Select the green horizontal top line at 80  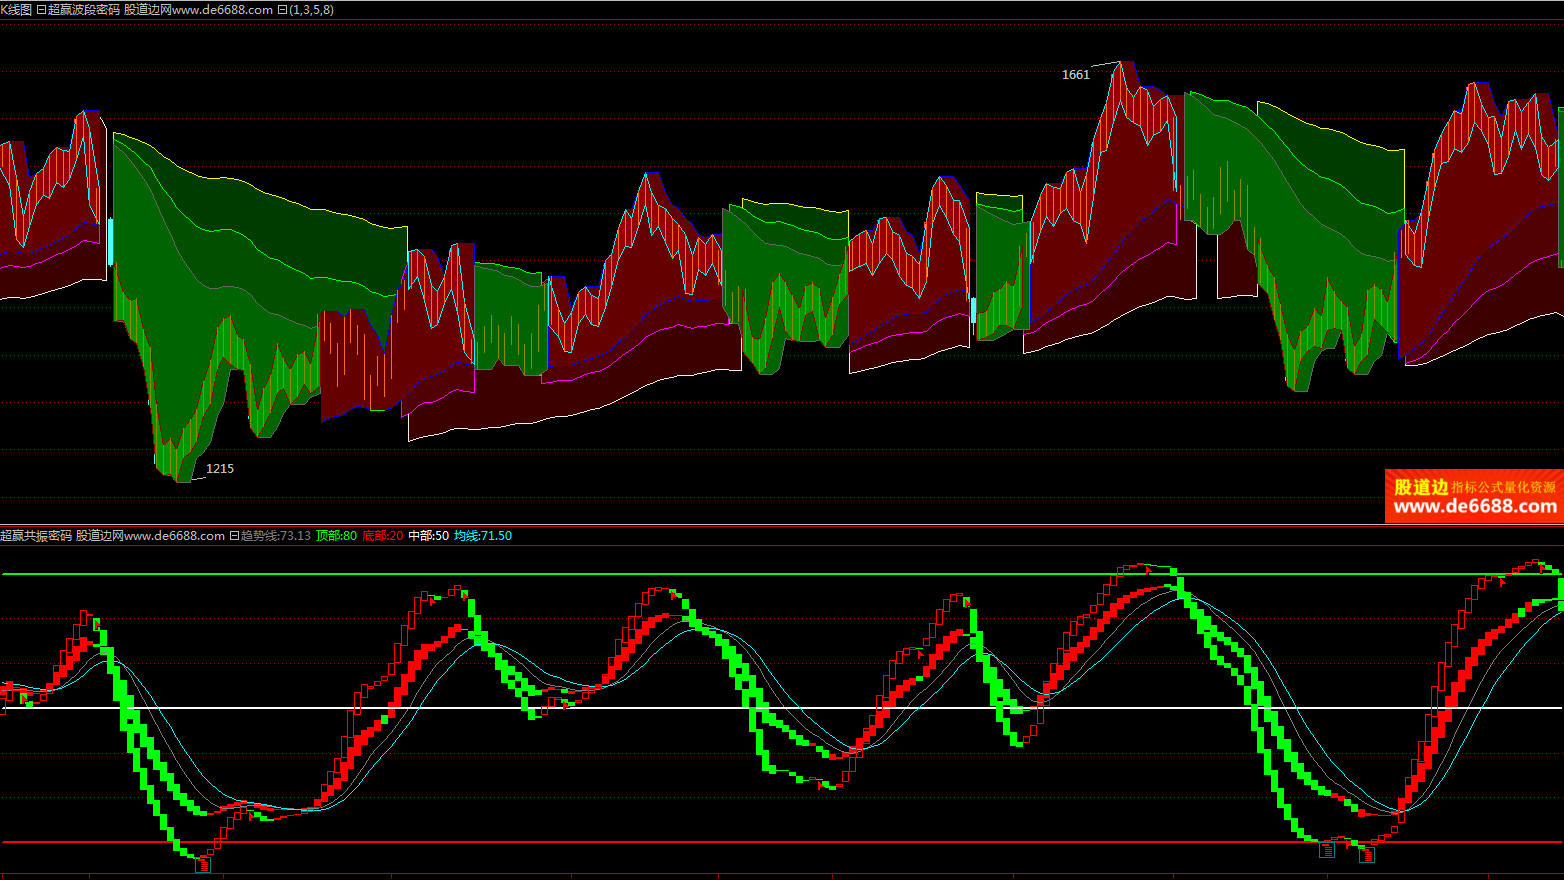click(x=780, y=574)
